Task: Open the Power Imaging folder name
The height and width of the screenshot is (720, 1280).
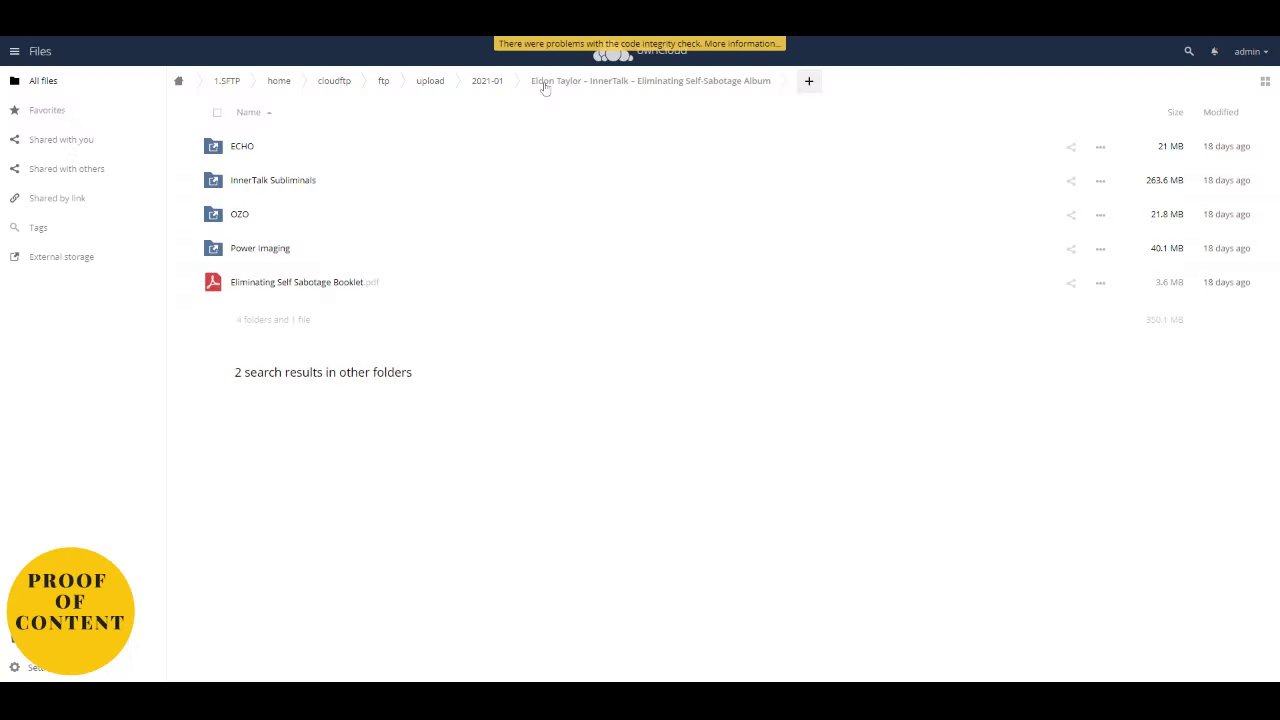Action: [x=260, y=248]
